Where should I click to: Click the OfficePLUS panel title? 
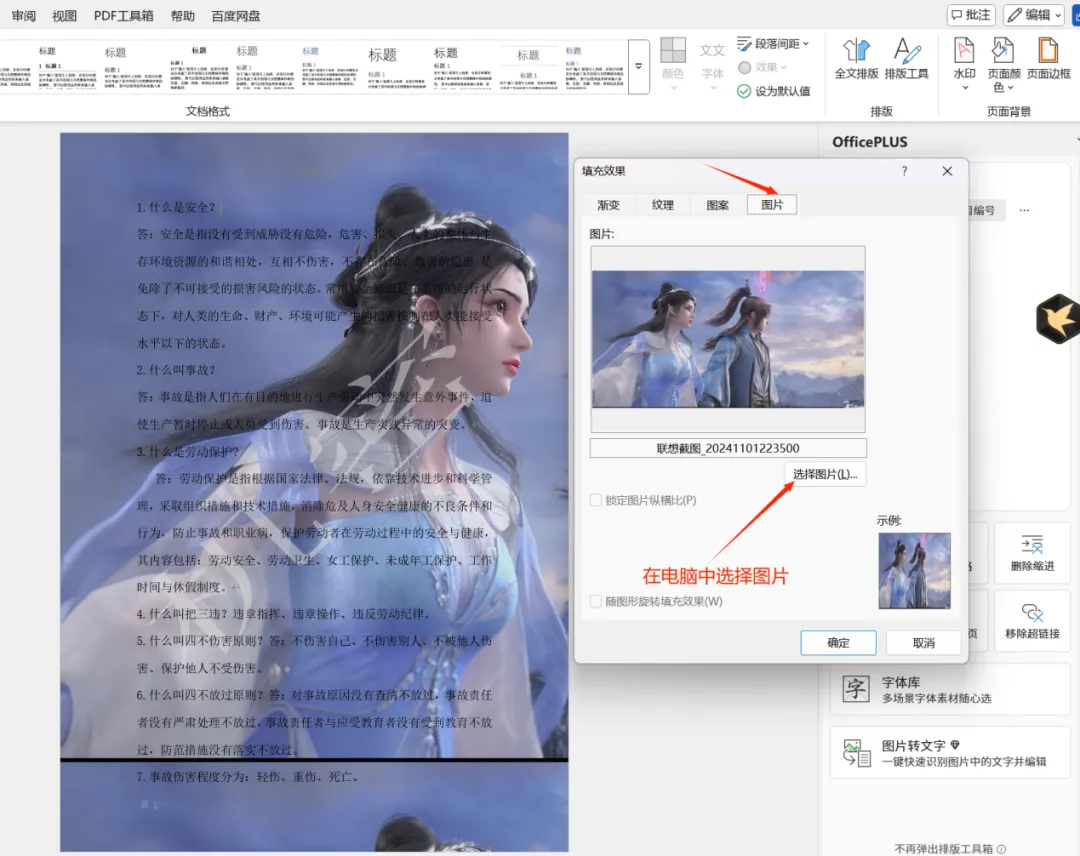click(869, 142)
